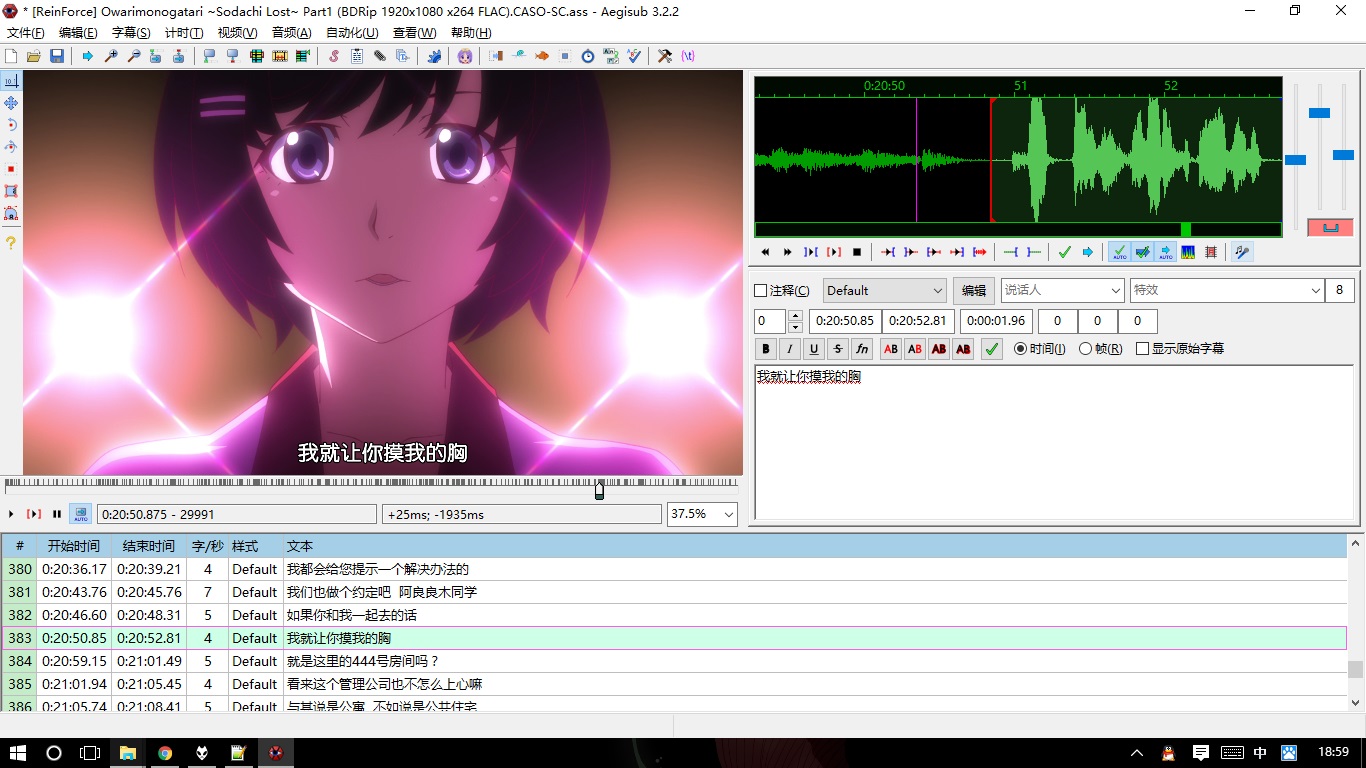Select the Rotate on Z axis tool
This screenshot has width=1366, height=768.
tap(11, 124)
